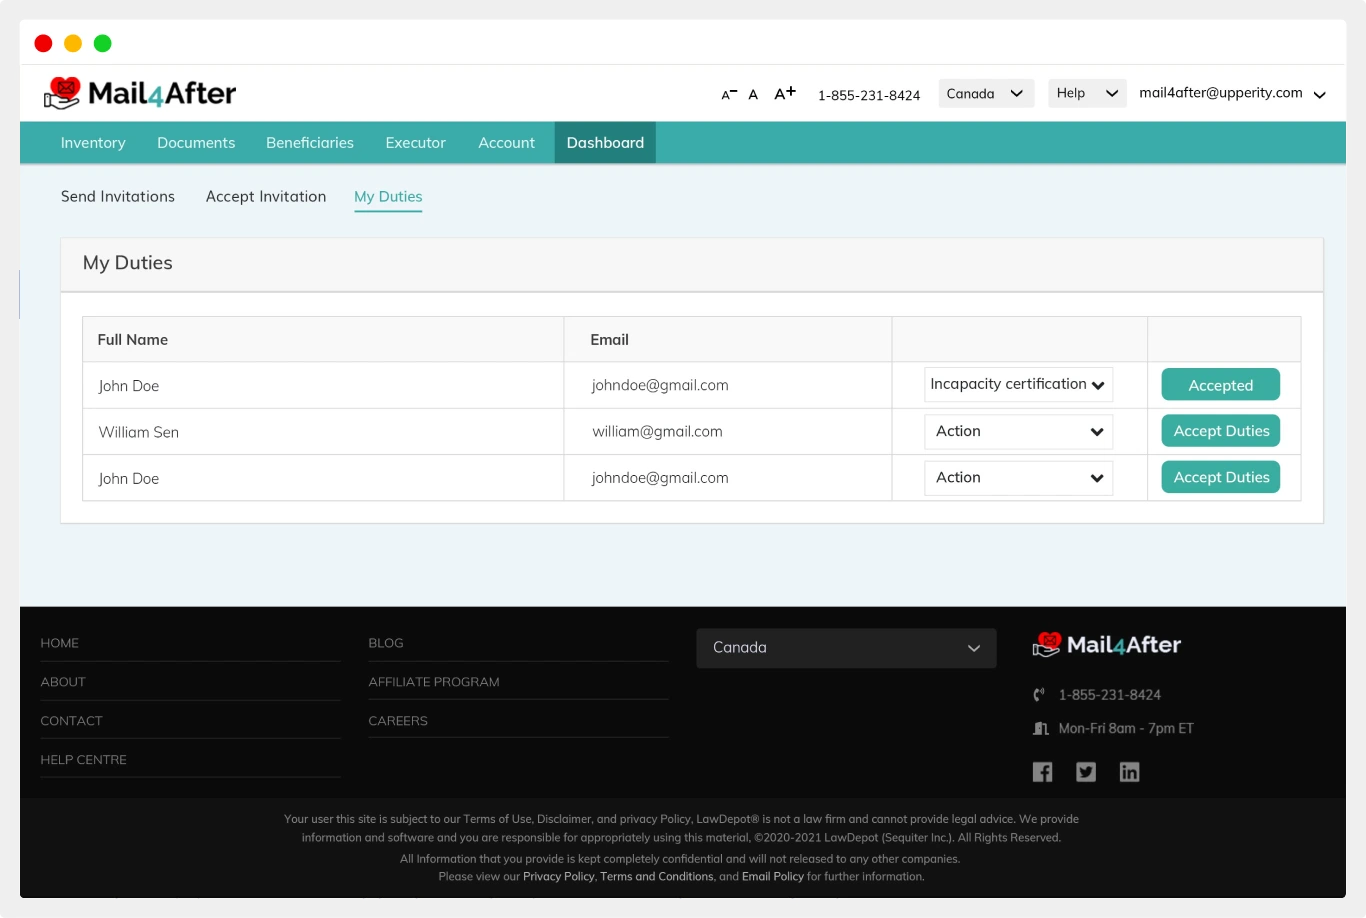The height and width of the screenshot is (918, 1366).
Task: Expand the Help dropdown
Action: coord(1087,92)
